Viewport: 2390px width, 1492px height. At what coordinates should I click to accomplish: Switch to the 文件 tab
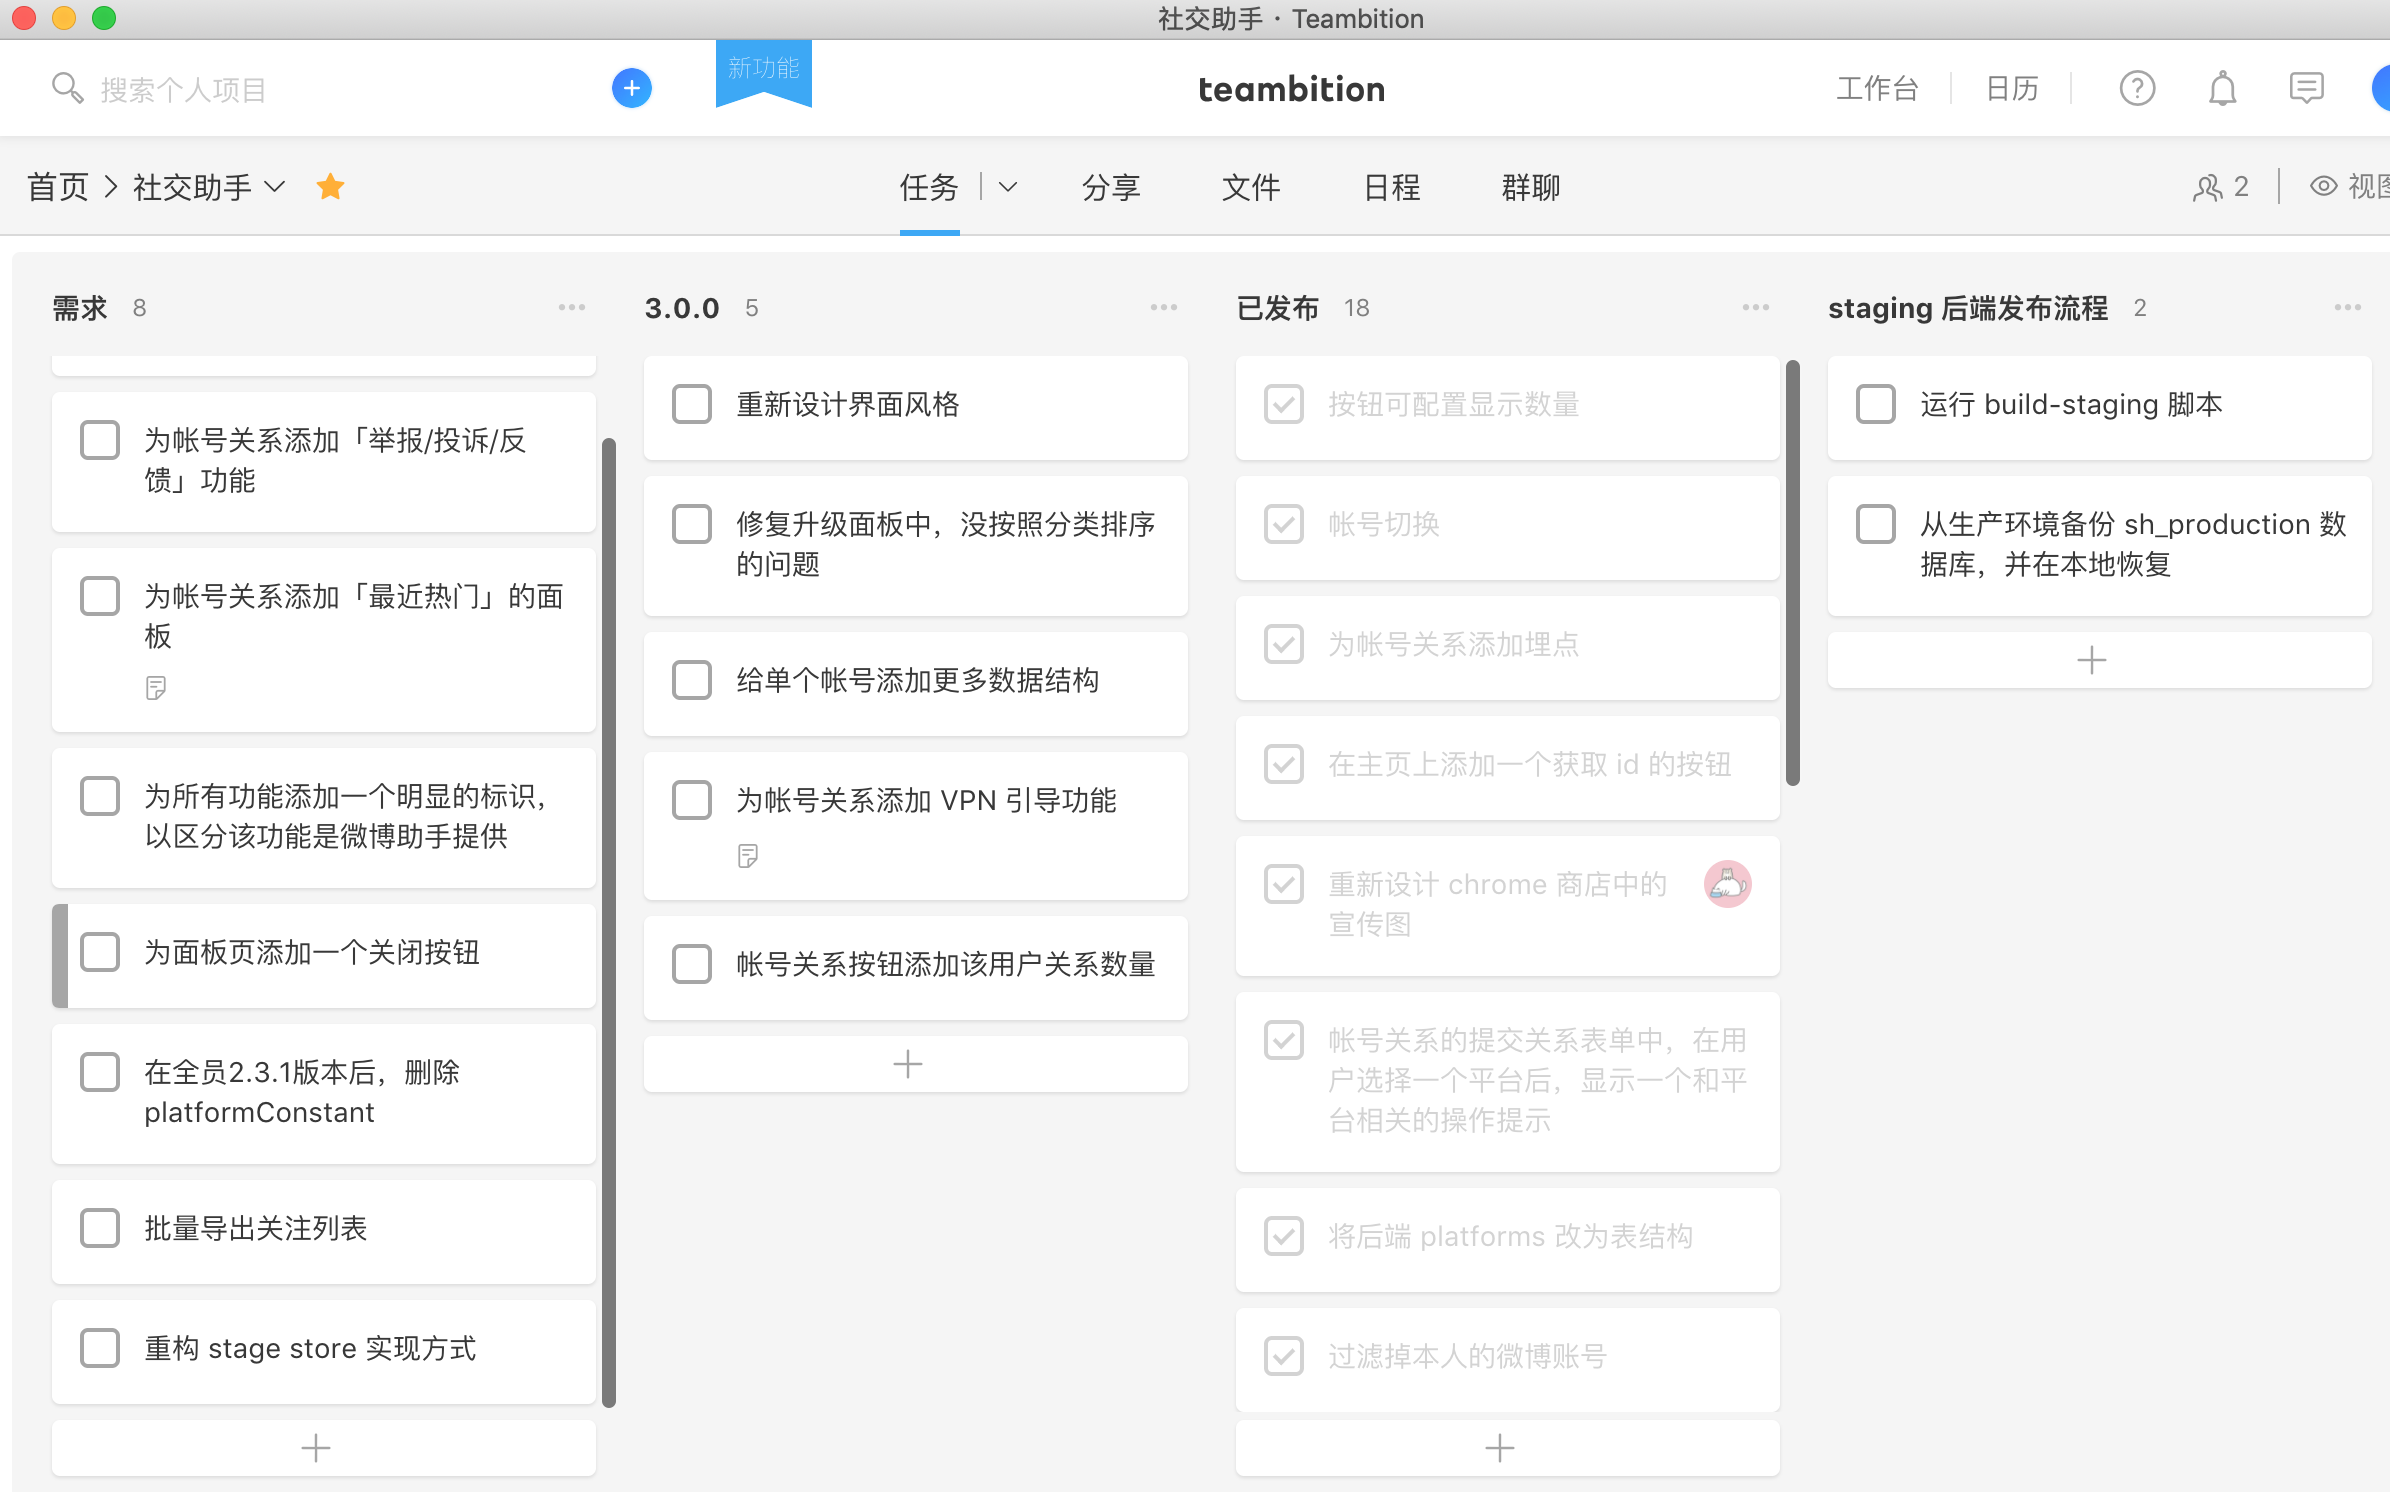tap(1250, 187)
